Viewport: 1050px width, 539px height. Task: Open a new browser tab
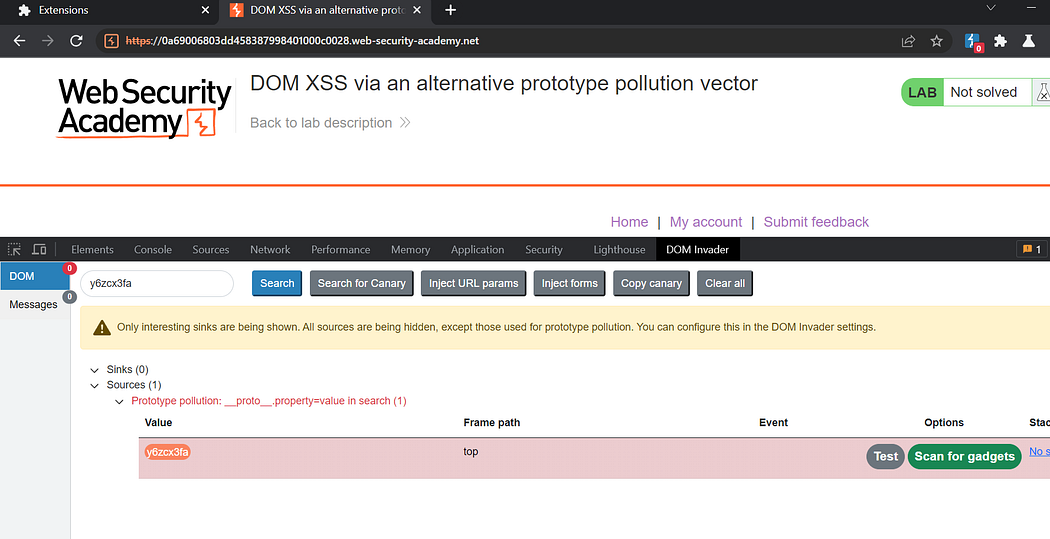(x=451, y=10)
